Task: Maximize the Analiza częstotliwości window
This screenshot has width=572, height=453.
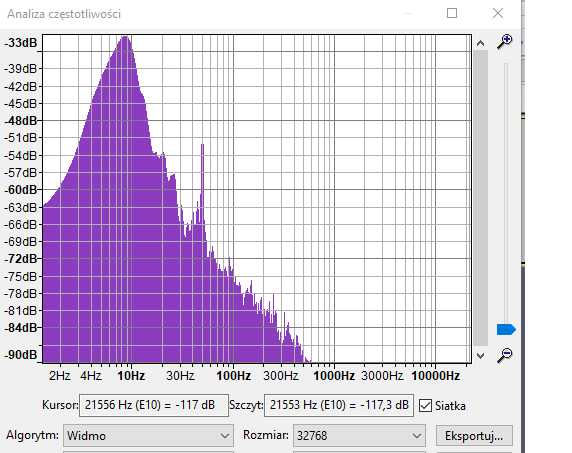Action: 452,13
